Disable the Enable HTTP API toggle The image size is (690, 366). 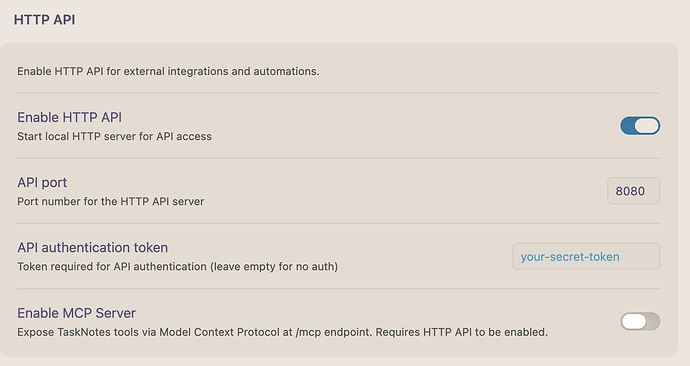[x=640, y=126]
